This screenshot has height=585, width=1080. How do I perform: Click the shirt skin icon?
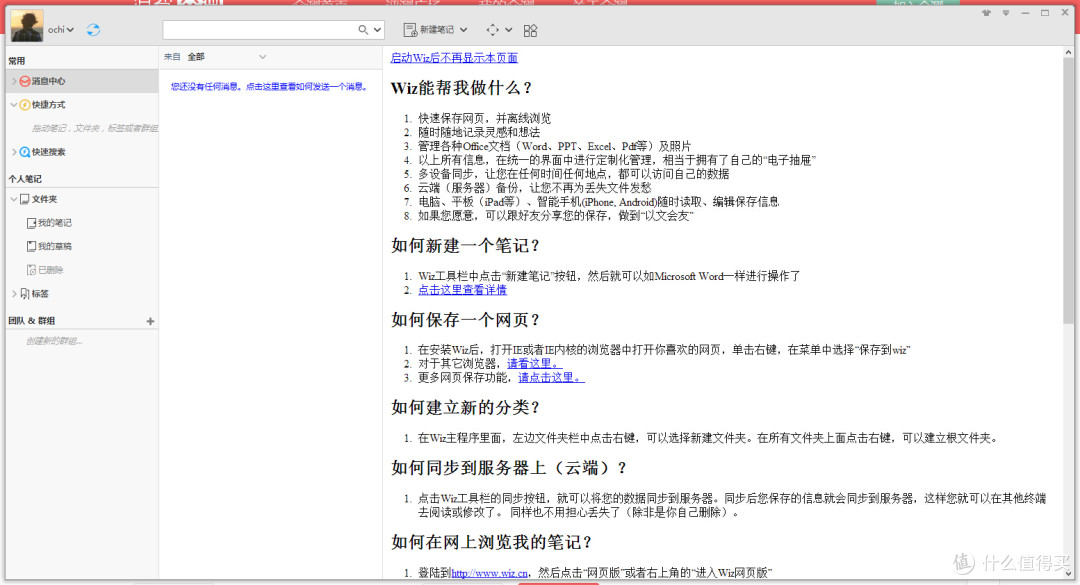986,12
